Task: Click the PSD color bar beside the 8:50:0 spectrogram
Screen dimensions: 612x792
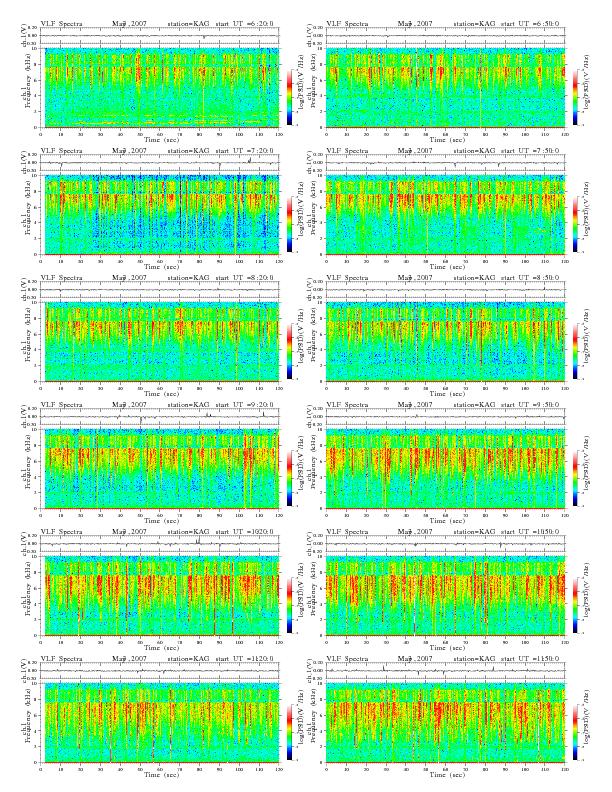Action: click(x=575, y=351)
